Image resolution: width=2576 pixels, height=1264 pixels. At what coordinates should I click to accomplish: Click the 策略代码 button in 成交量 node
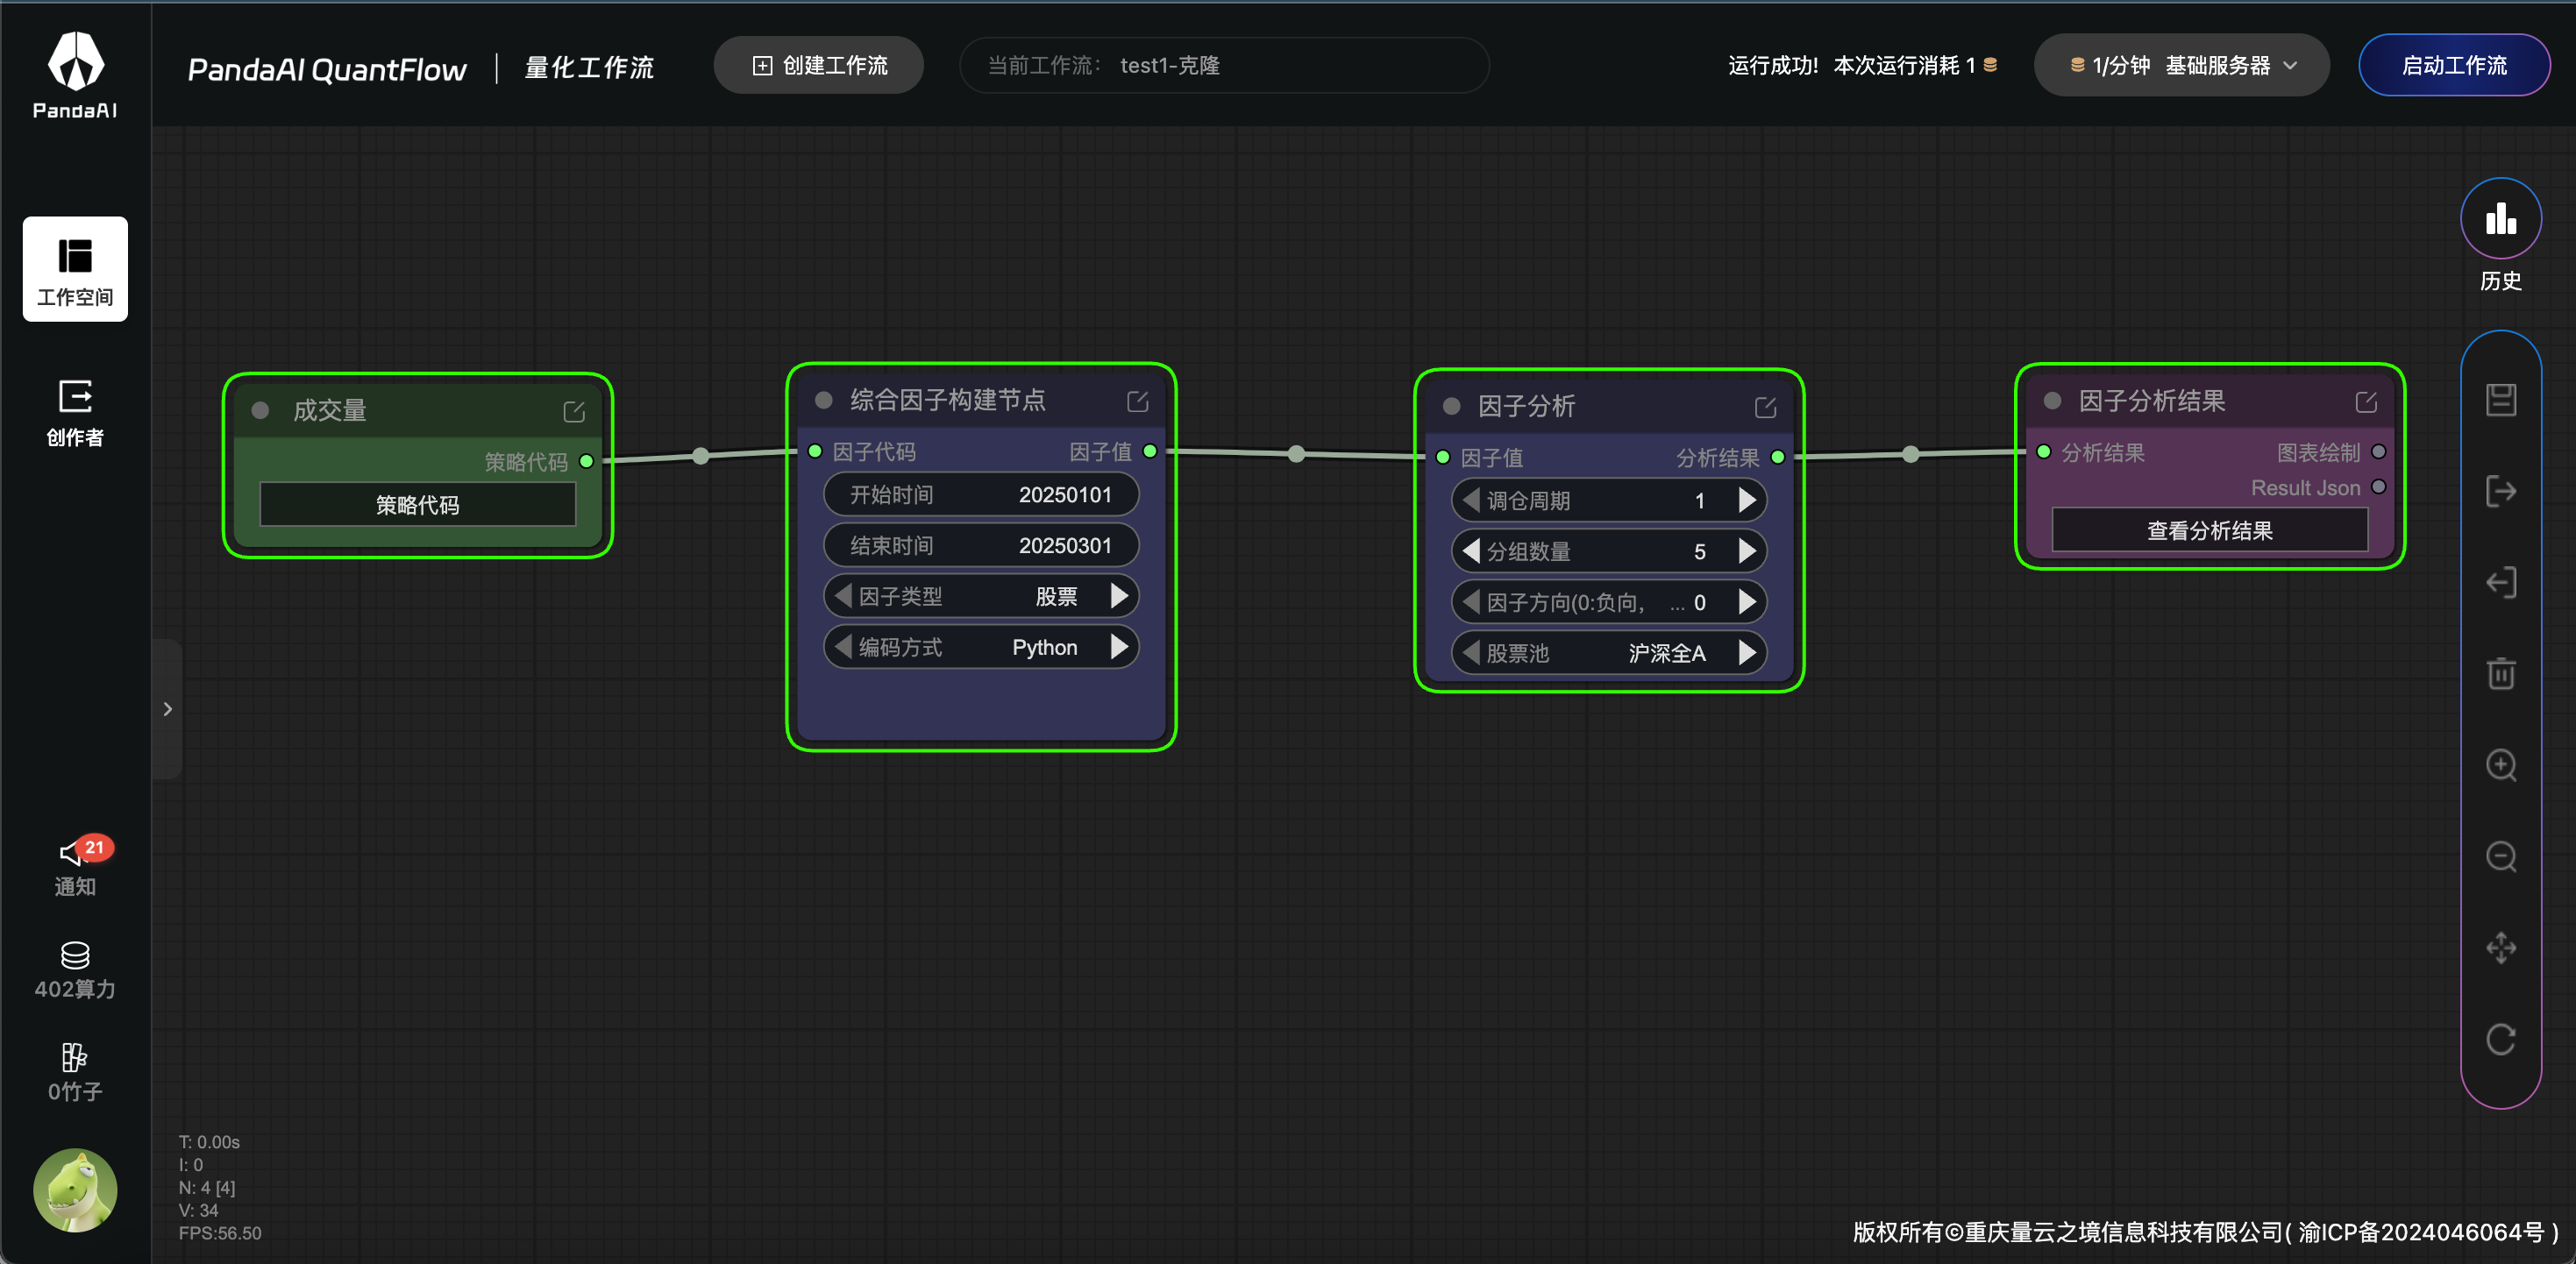point(418,505)
